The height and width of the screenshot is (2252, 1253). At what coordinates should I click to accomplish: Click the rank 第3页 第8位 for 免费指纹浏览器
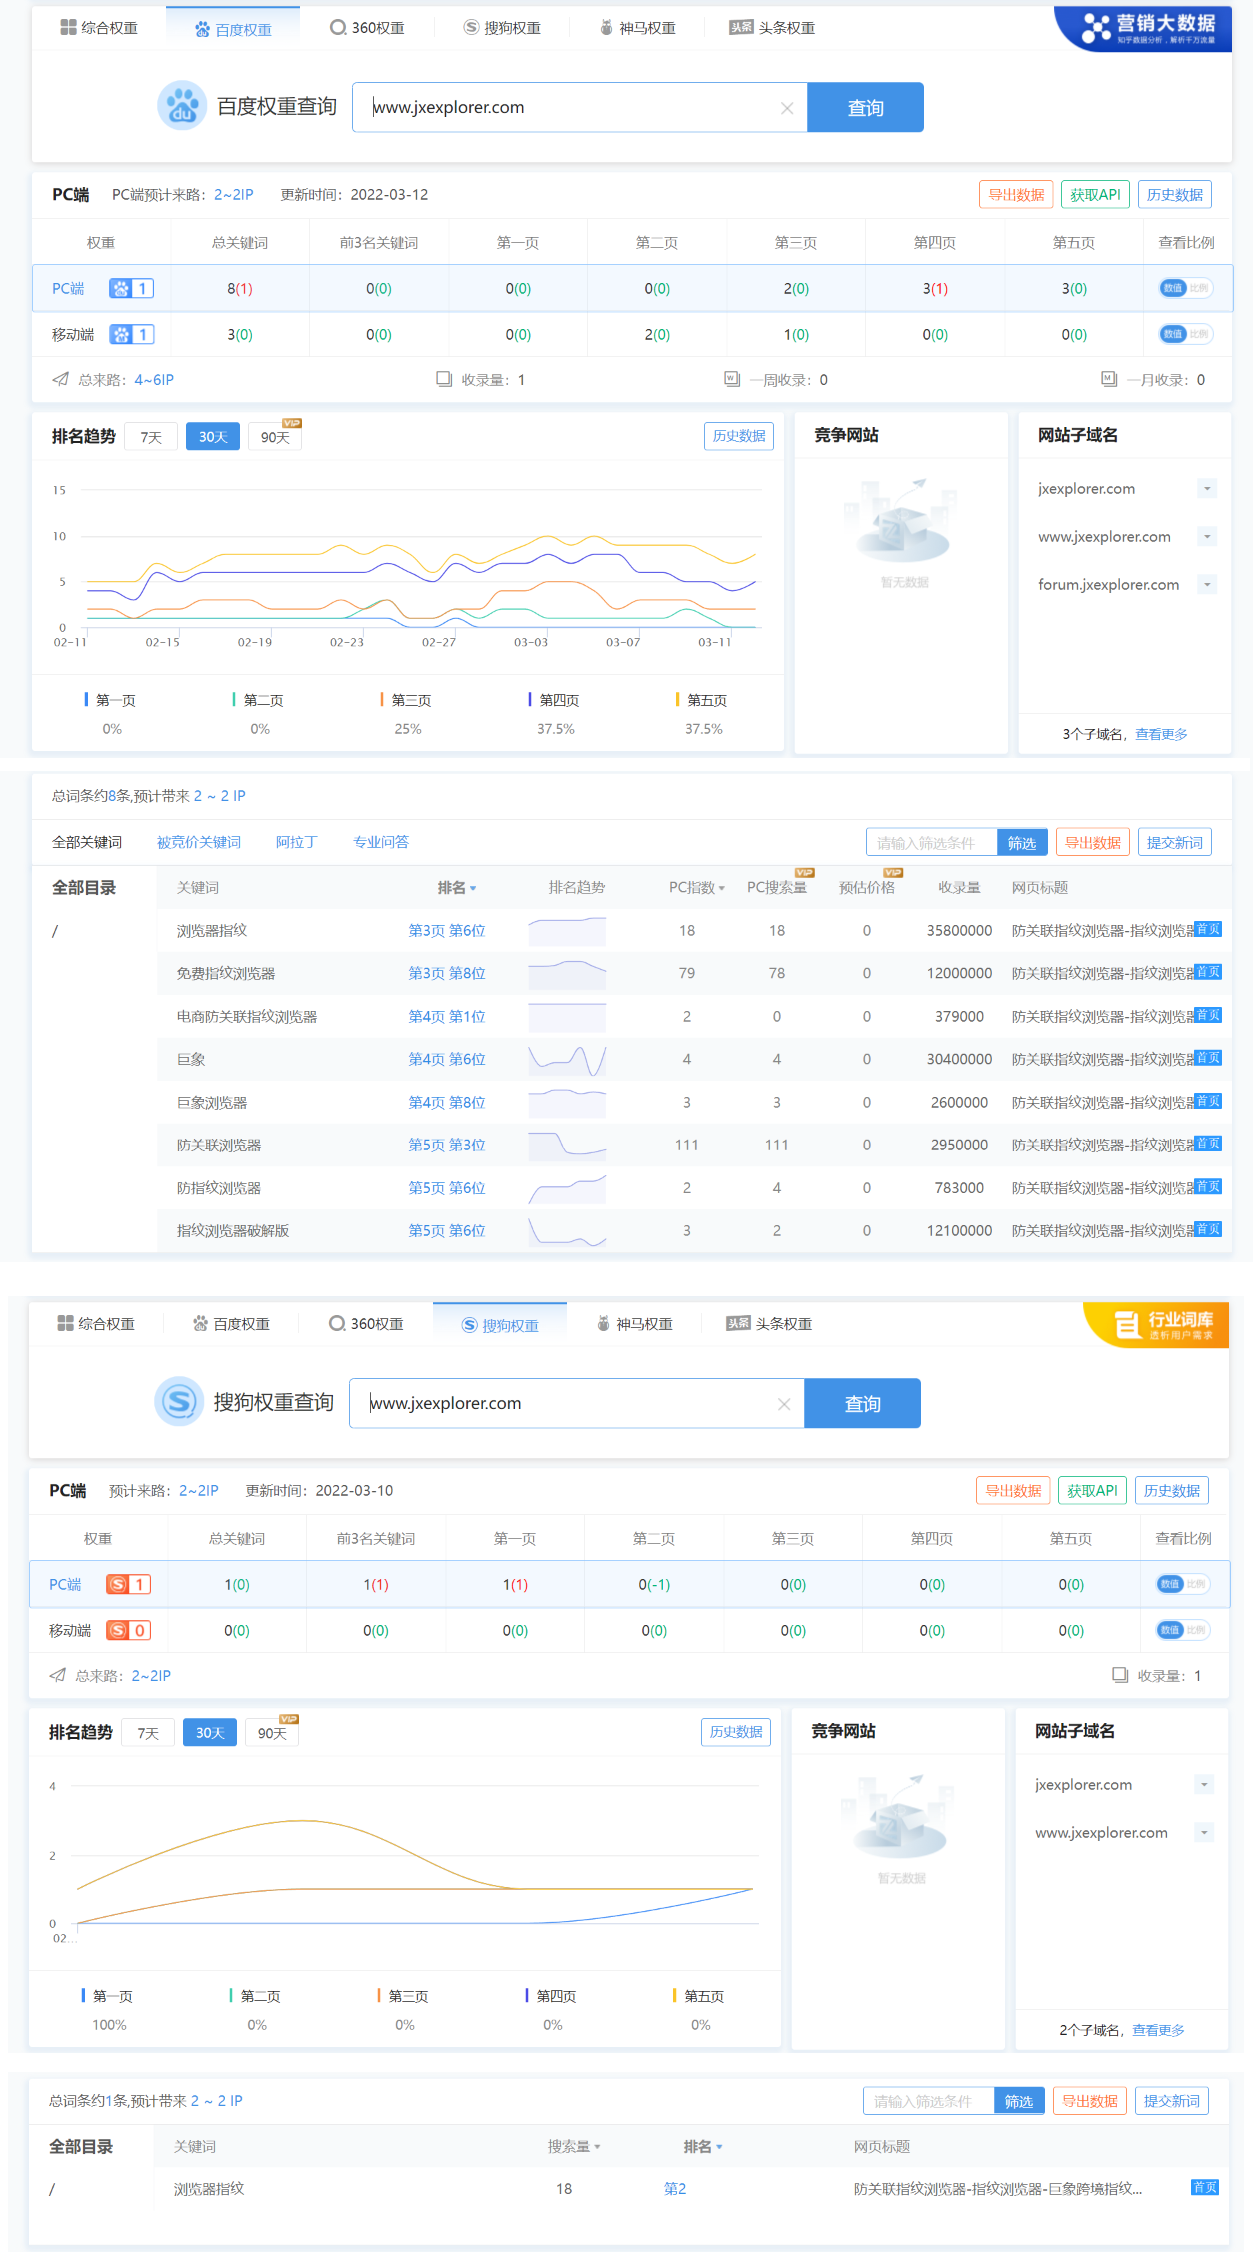[447, 974]
